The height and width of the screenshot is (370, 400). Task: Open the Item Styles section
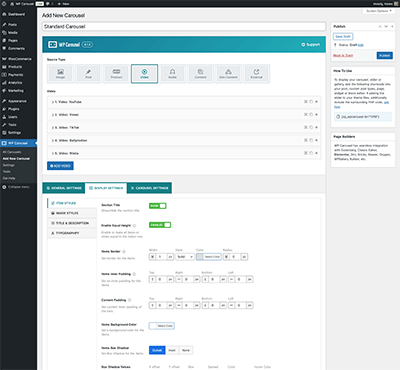coord(72,203)
